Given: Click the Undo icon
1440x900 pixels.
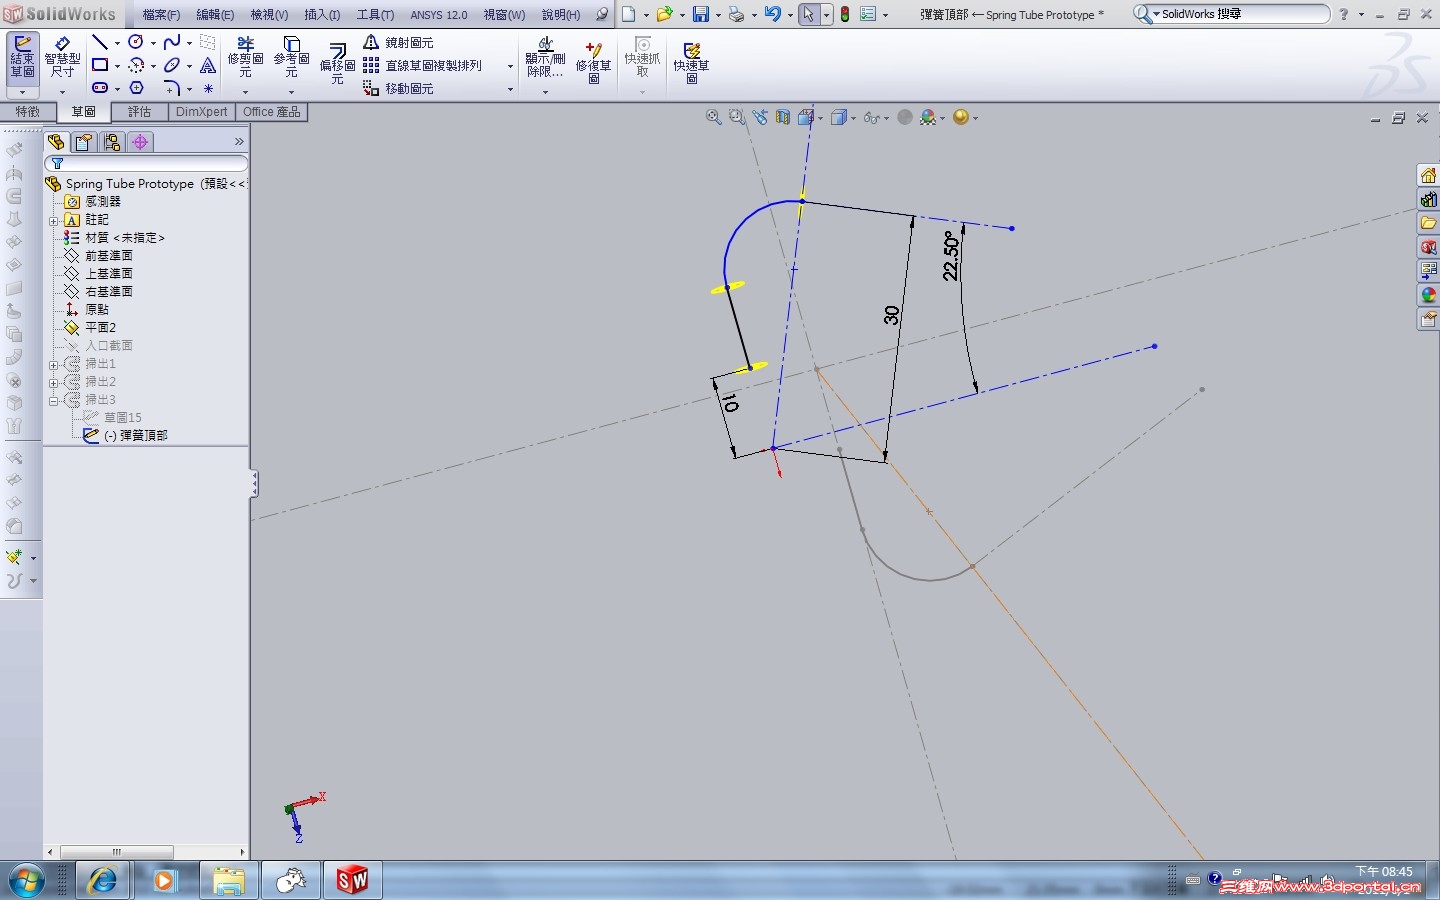Looking at the screenshot, I should click(772, 14).
